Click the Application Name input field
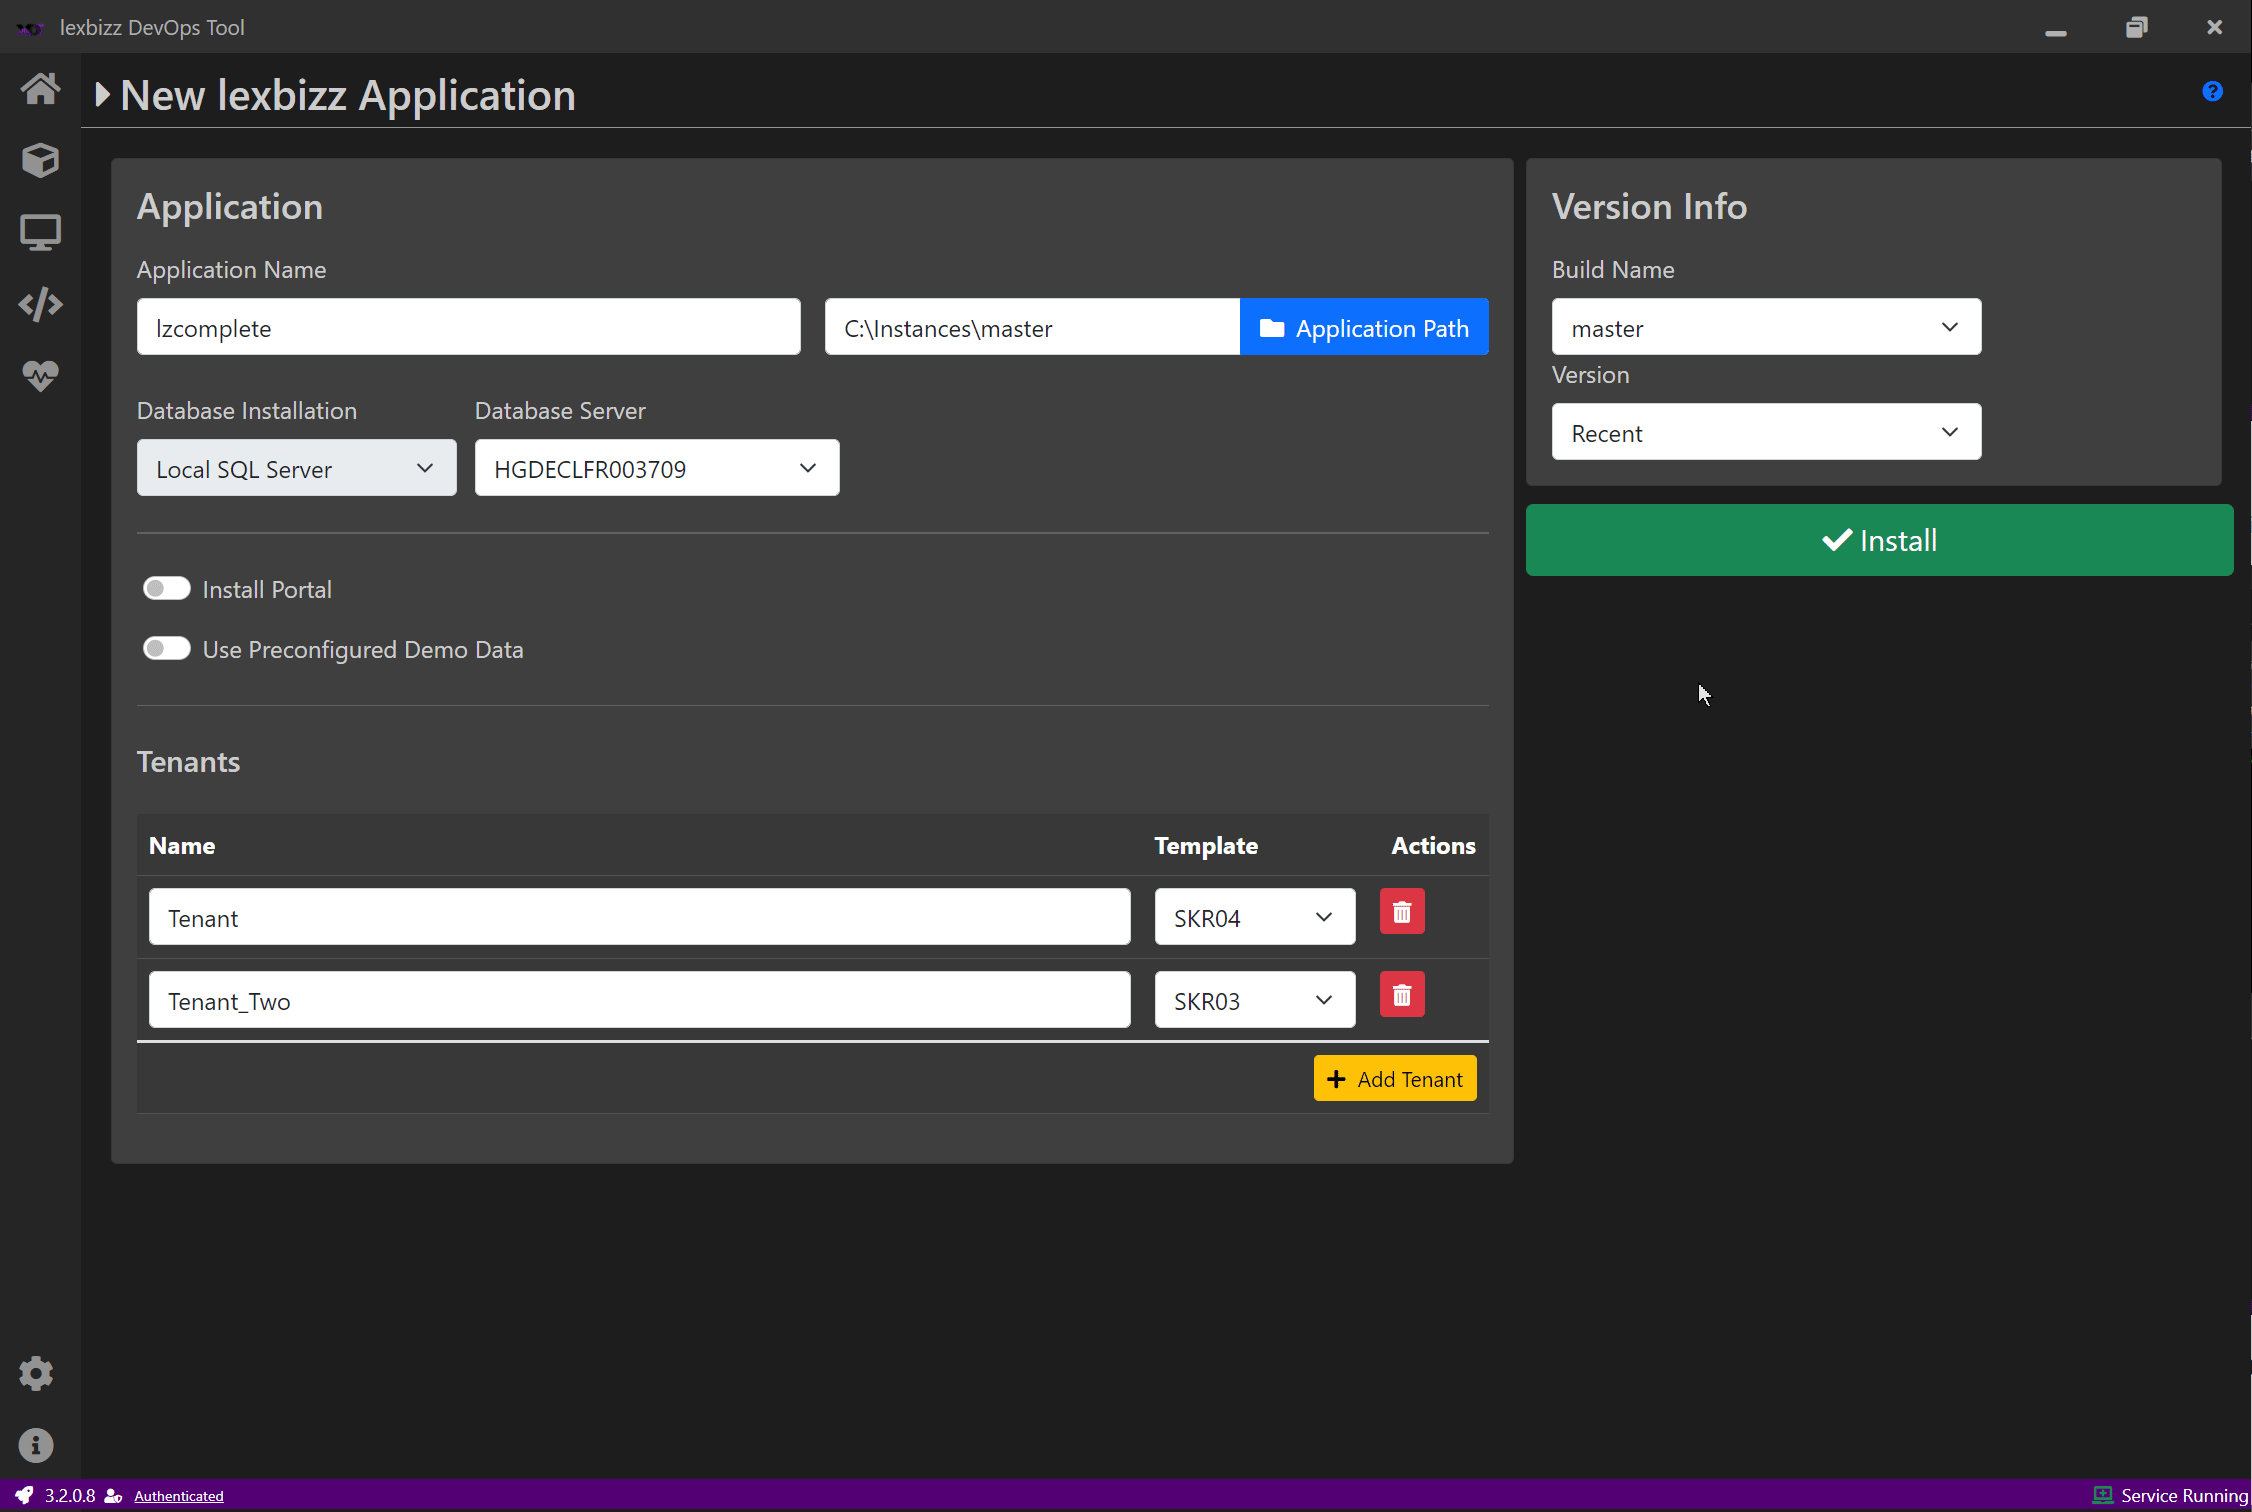Viewport: 2252px width, 1512px height. pyautogui.click(x=469, y=327)
